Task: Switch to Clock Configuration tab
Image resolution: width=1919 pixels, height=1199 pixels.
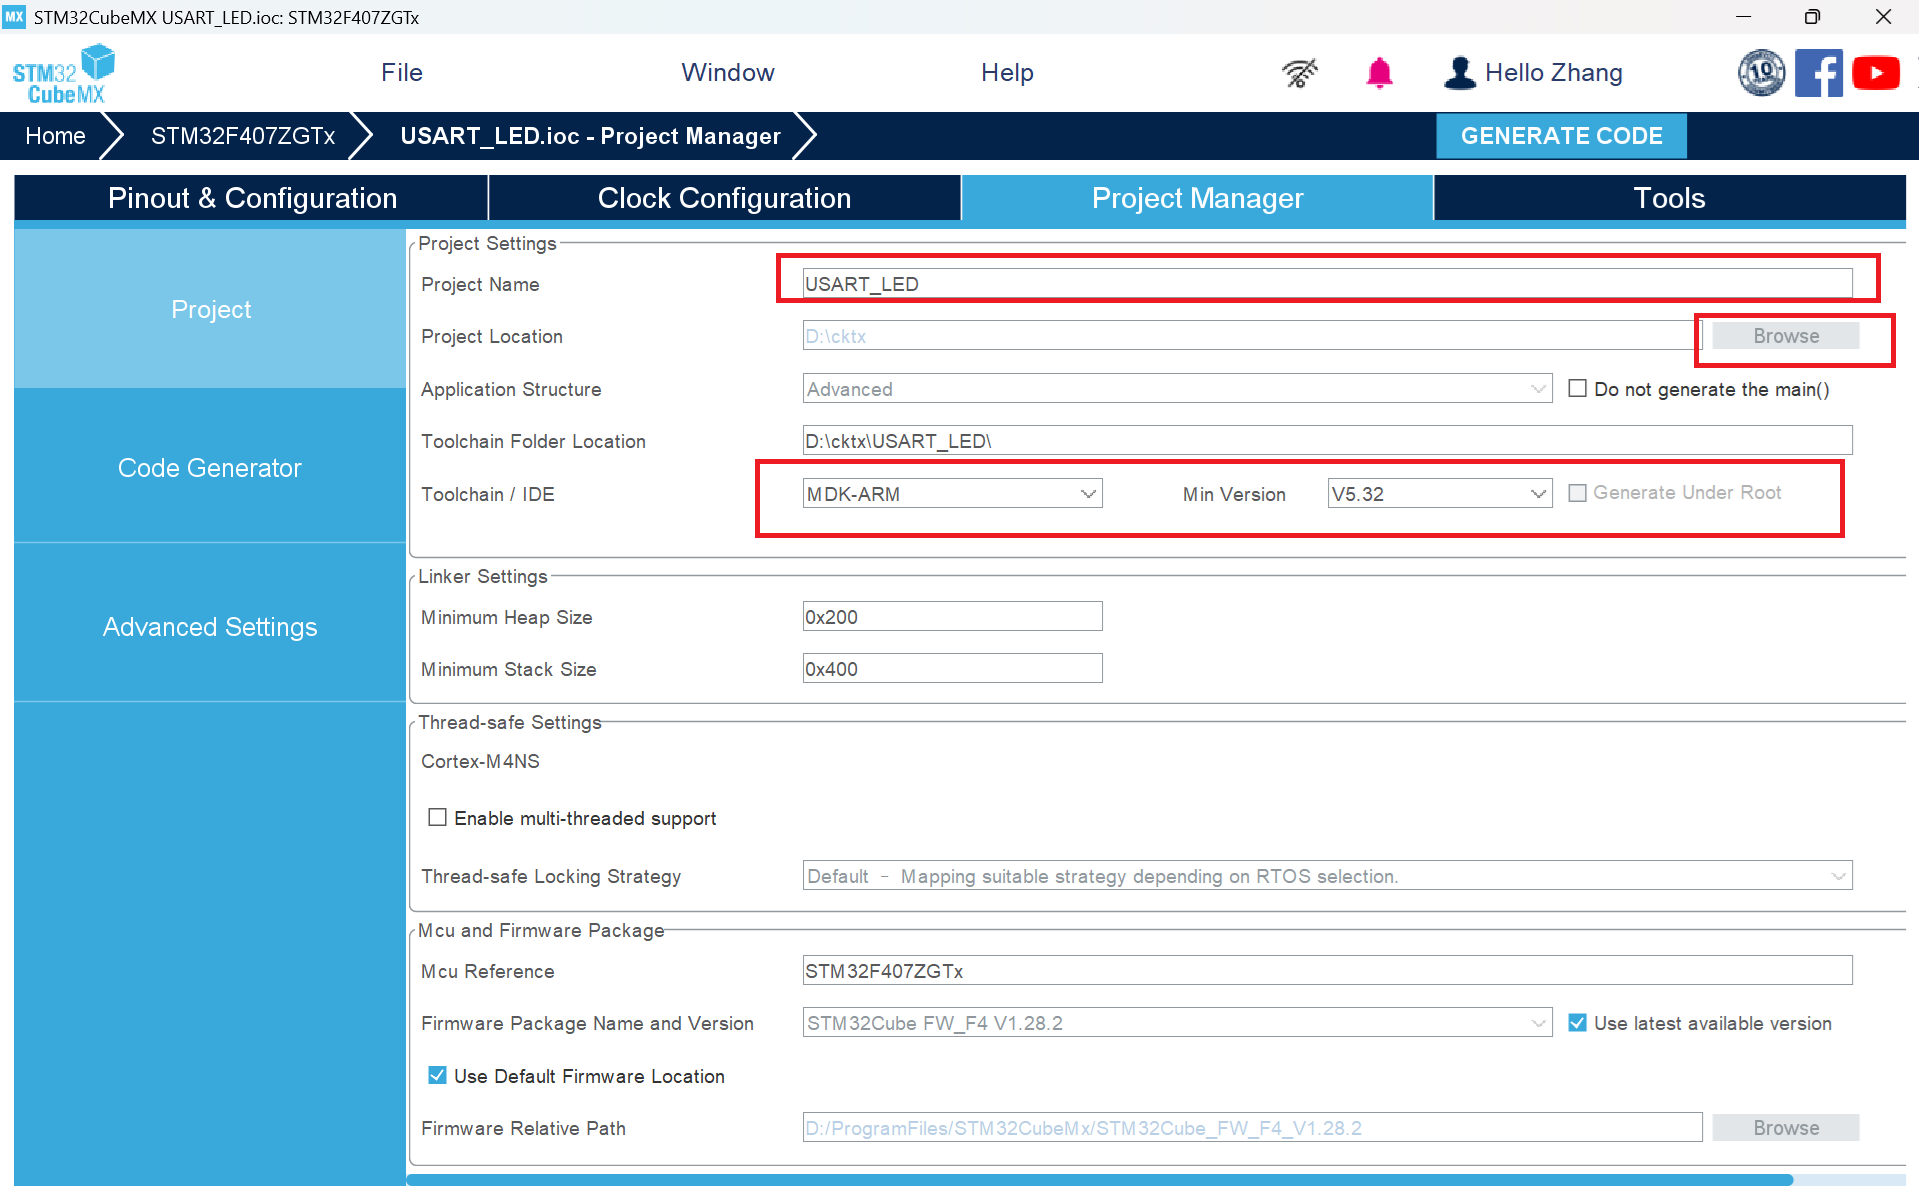Action: [x=724, y=198]
